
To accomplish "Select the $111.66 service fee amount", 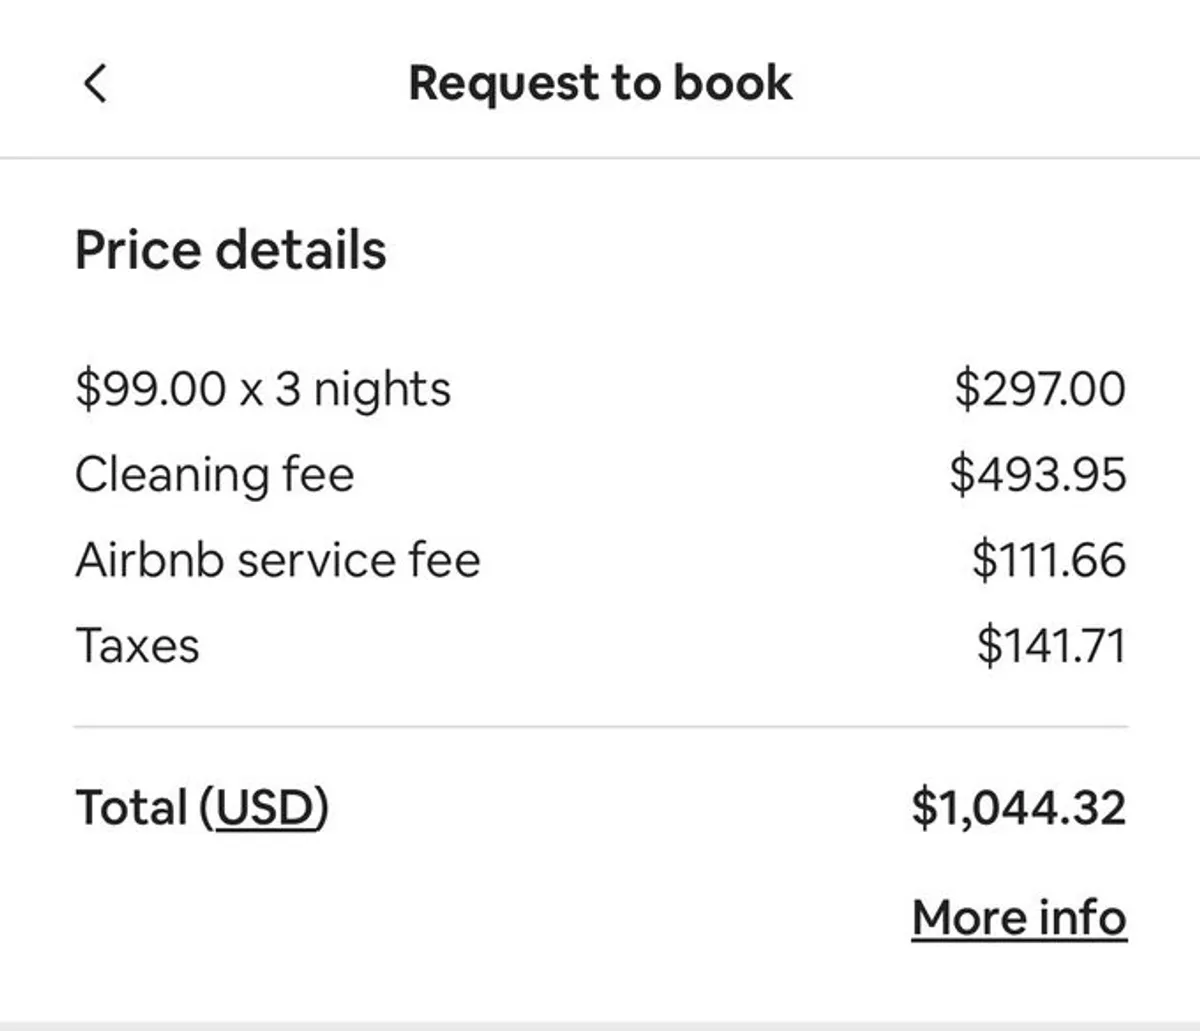I will point(1048,560).
